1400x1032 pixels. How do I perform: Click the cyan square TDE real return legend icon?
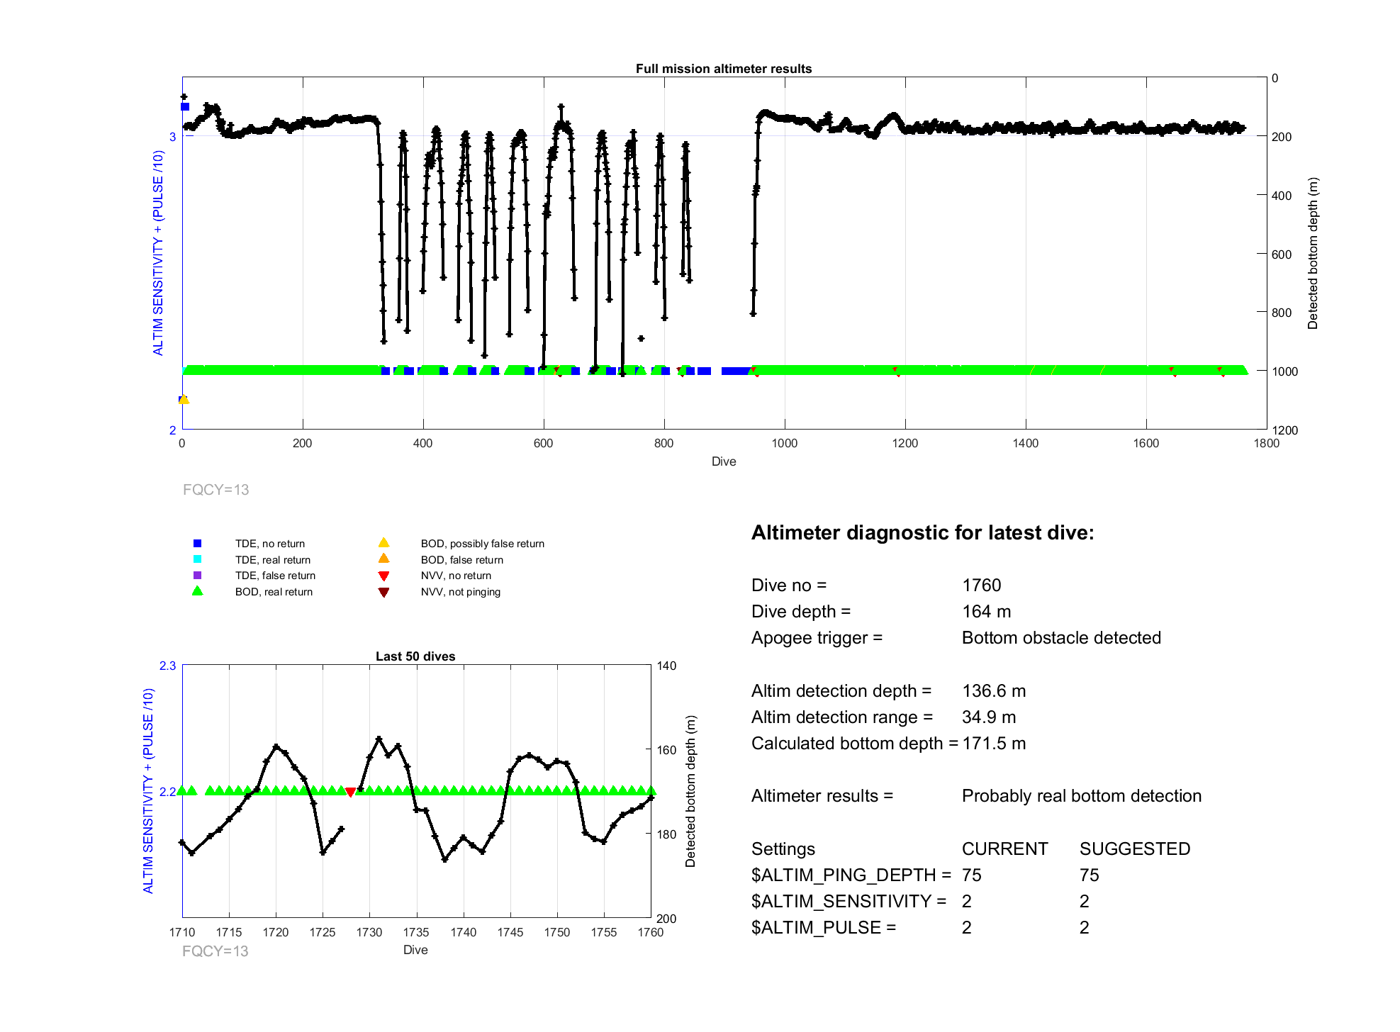tap(197, 559)
